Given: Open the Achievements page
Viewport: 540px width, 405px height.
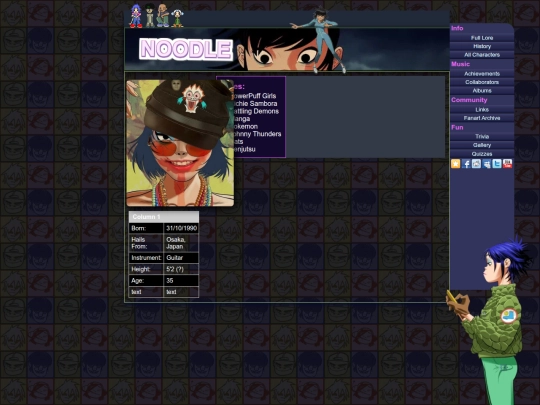Looking at the screenshot, I should (x=482, y=74).
